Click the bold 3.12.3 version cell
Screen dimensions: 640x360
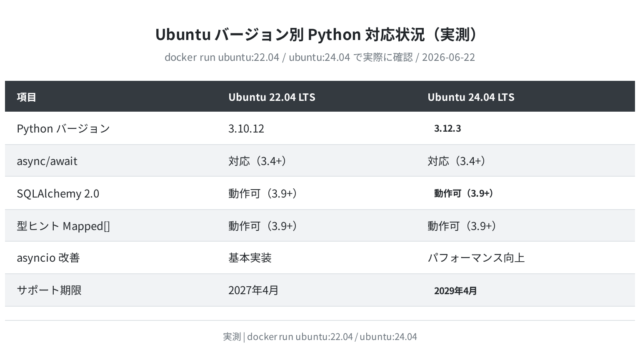(x=447, y=129)
